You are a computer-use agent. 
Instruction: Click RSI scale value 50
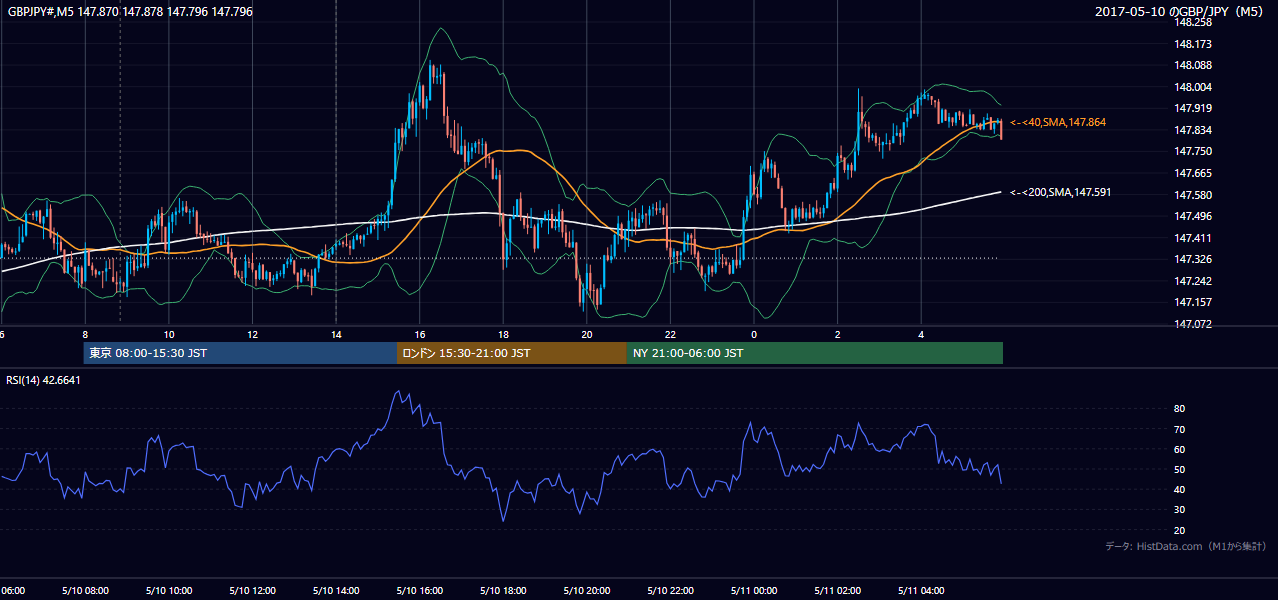coord(1179,470)
